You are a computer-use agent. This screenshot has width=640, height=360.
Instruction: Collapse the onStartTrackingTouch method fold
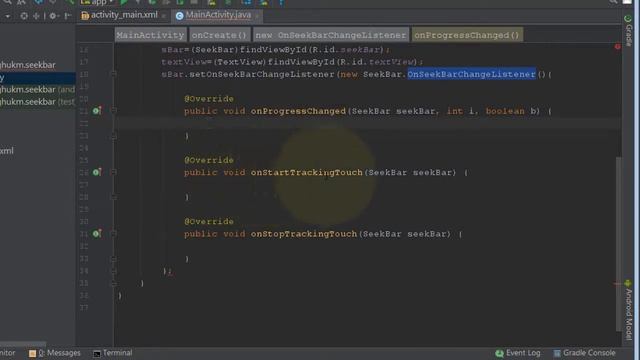click(x=114, y=172)
